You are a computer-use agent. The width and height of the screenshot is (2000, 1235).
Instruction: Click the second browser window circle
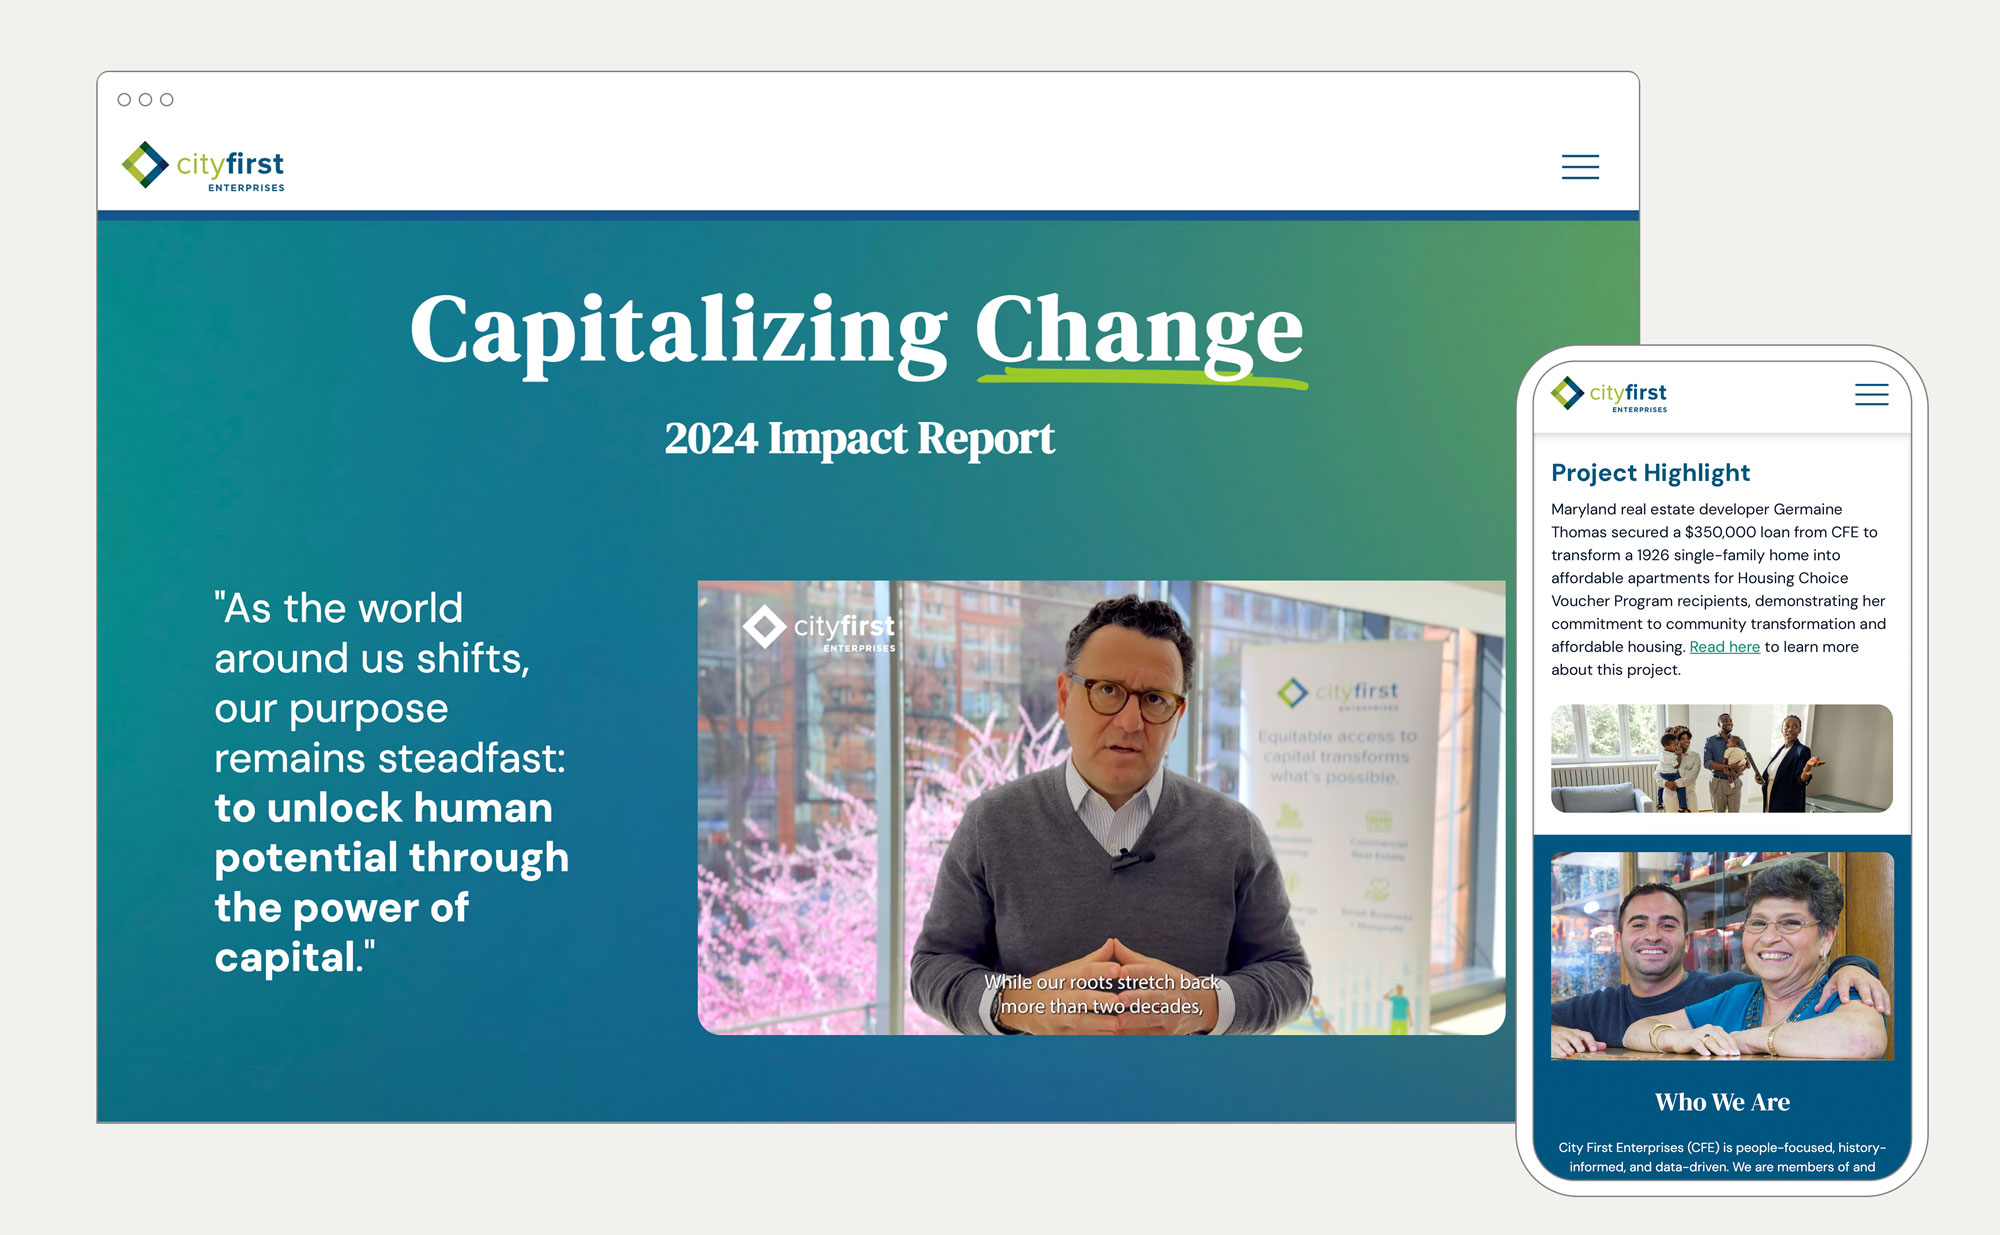pyautogui.click(x=145, y=100)
